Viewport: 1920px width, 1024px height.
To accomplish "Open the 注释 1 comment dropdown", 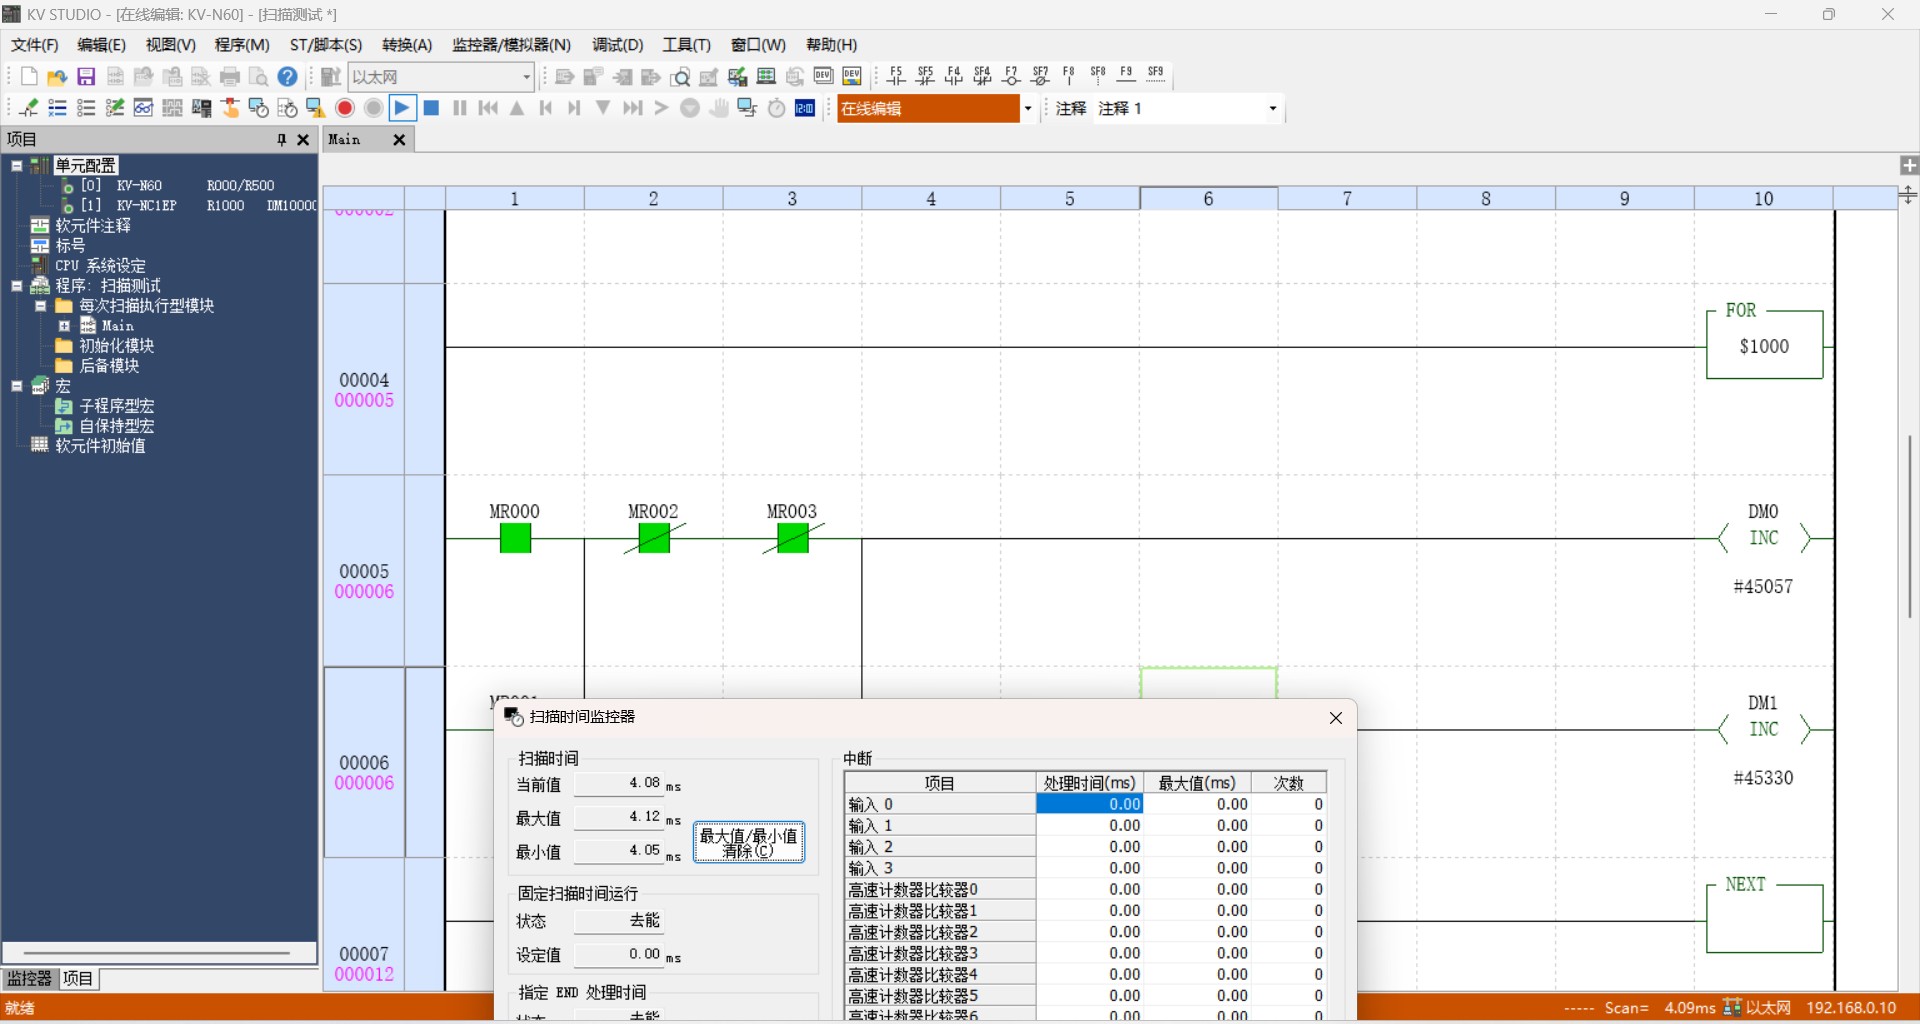I will (1273, 108).
